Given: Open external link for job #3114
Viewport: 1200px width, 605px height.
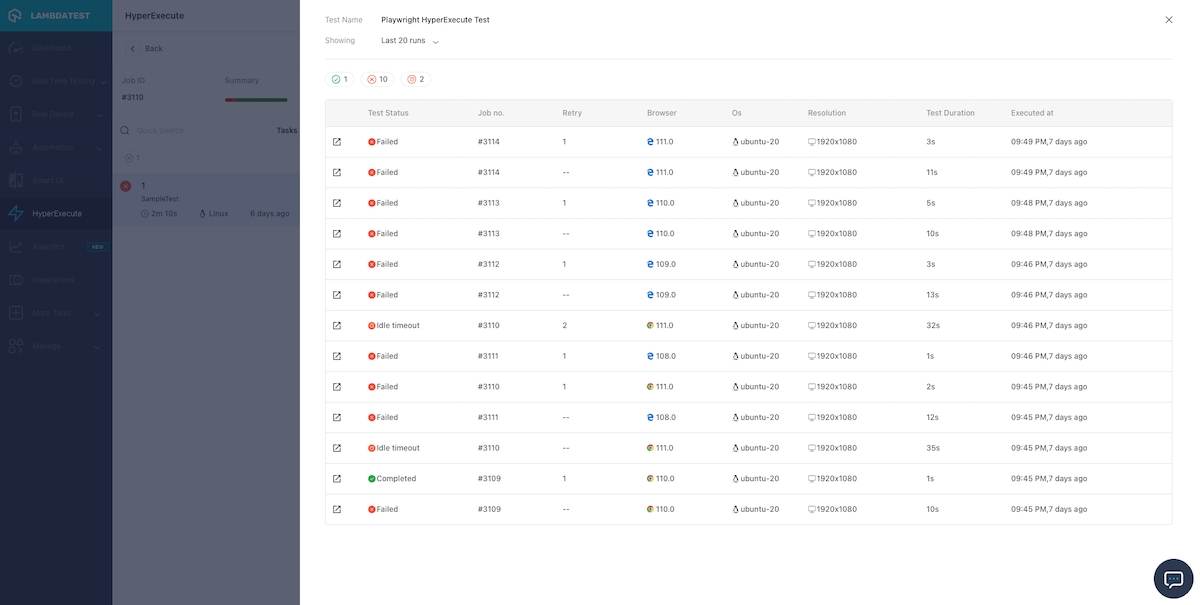Looking at the screenshot, I should click(337, 141).
